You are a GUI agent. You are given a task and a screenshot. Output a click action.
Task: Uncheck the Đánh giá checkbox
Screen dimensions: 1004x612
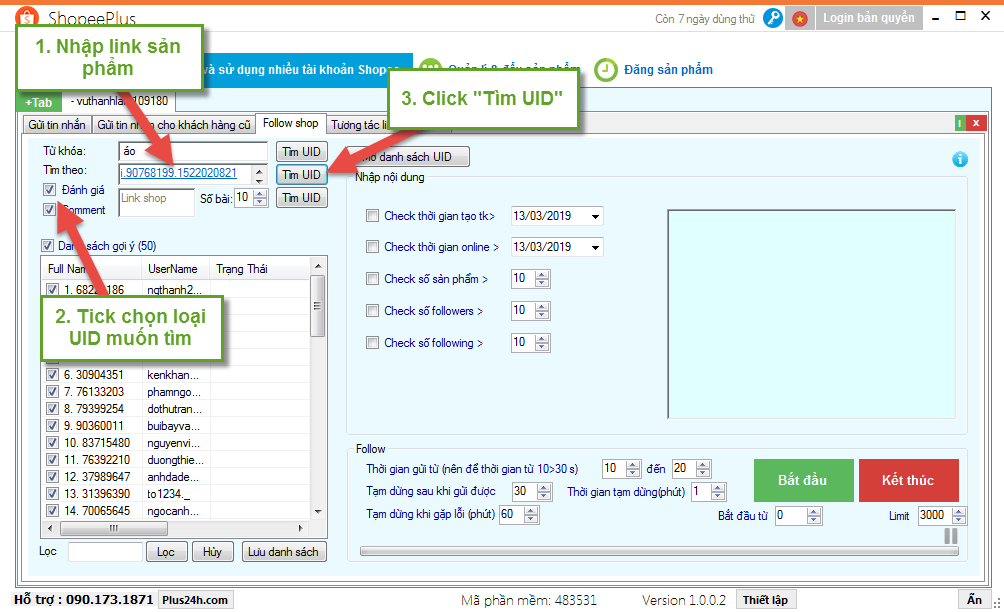tap(50, 190)
